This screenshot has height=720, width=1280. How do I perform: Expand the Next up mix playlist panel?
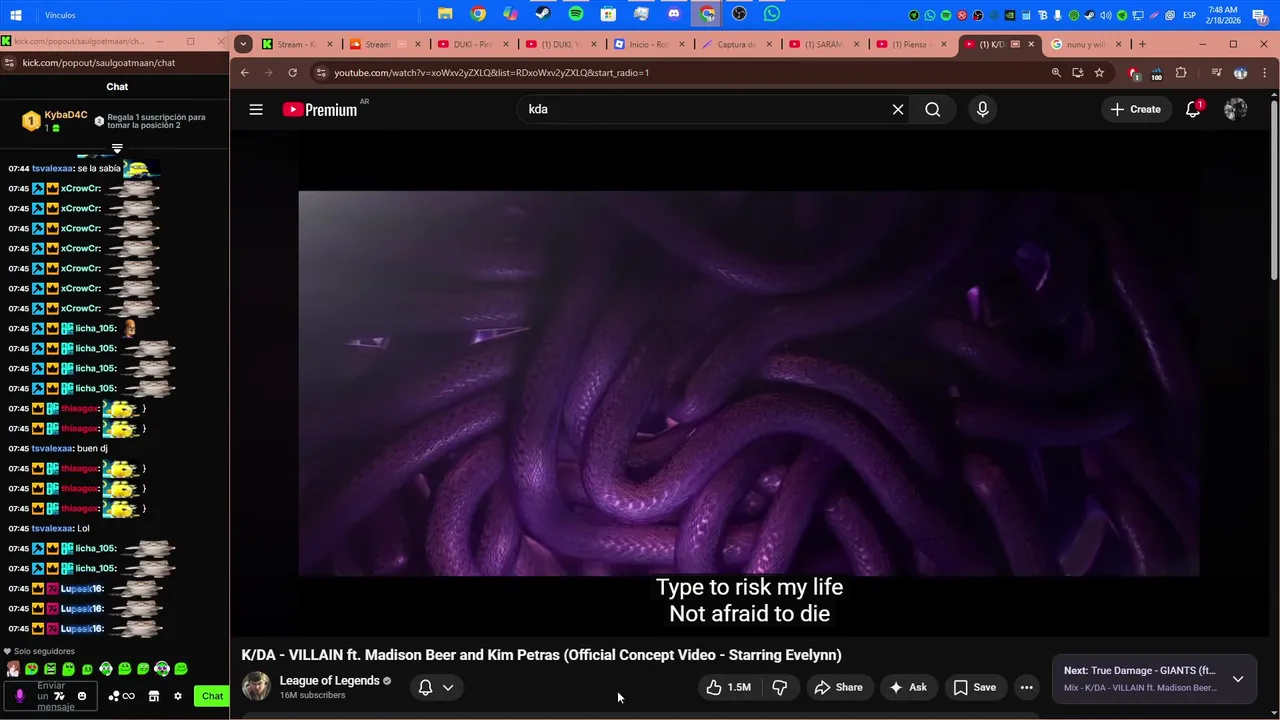1238,679
